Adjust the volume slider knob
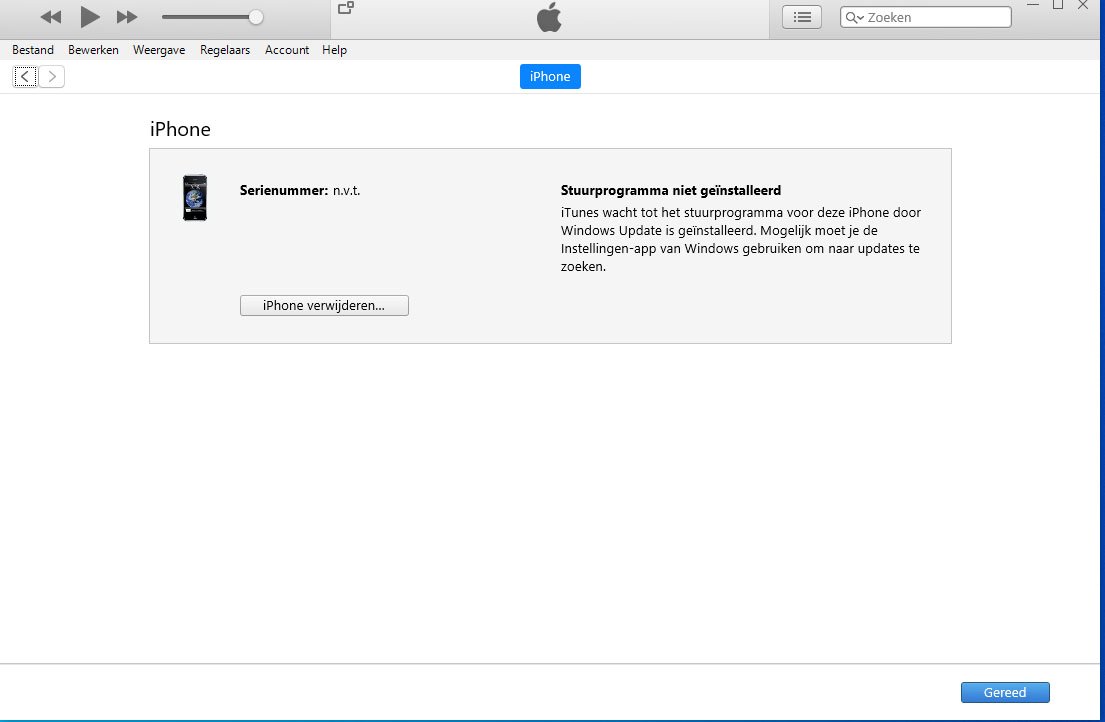Screen dimensions: 1105x722 click(257, 18)
